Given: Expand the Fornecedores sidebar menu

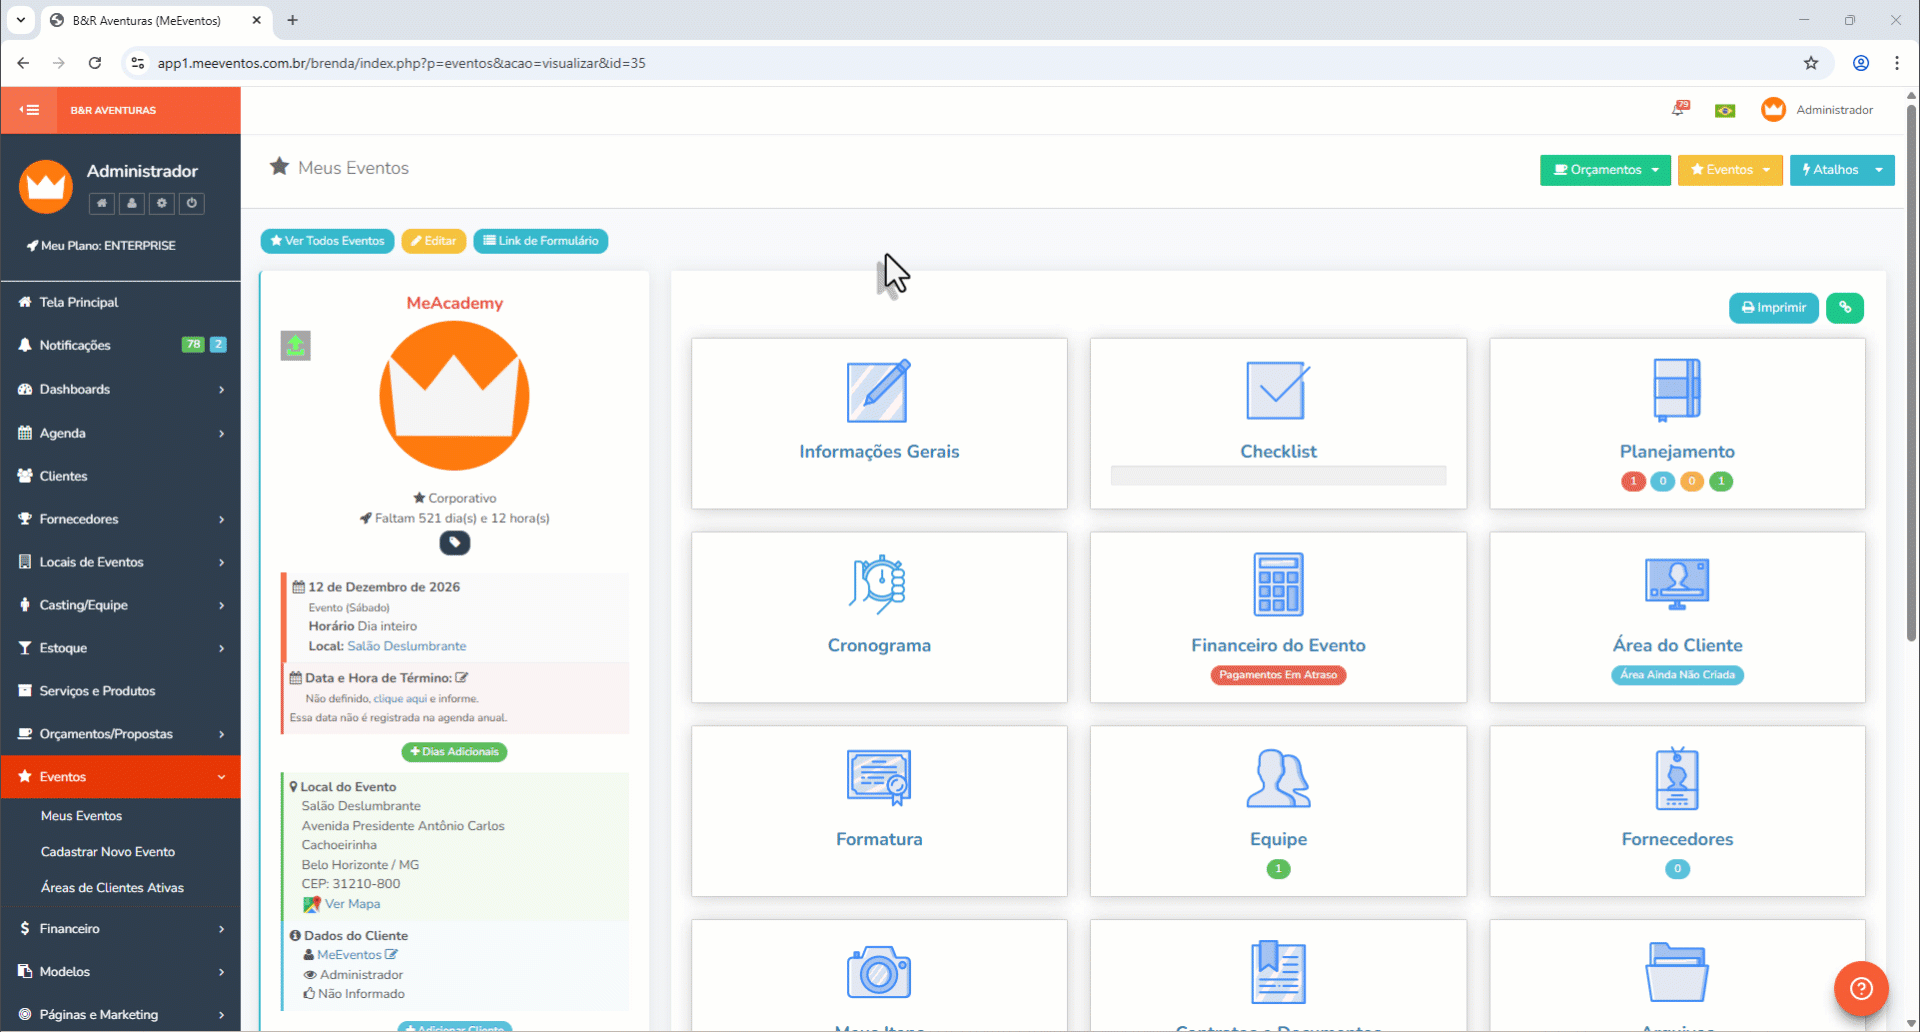Looking at the screenshot, I should (x=120, y=519).
